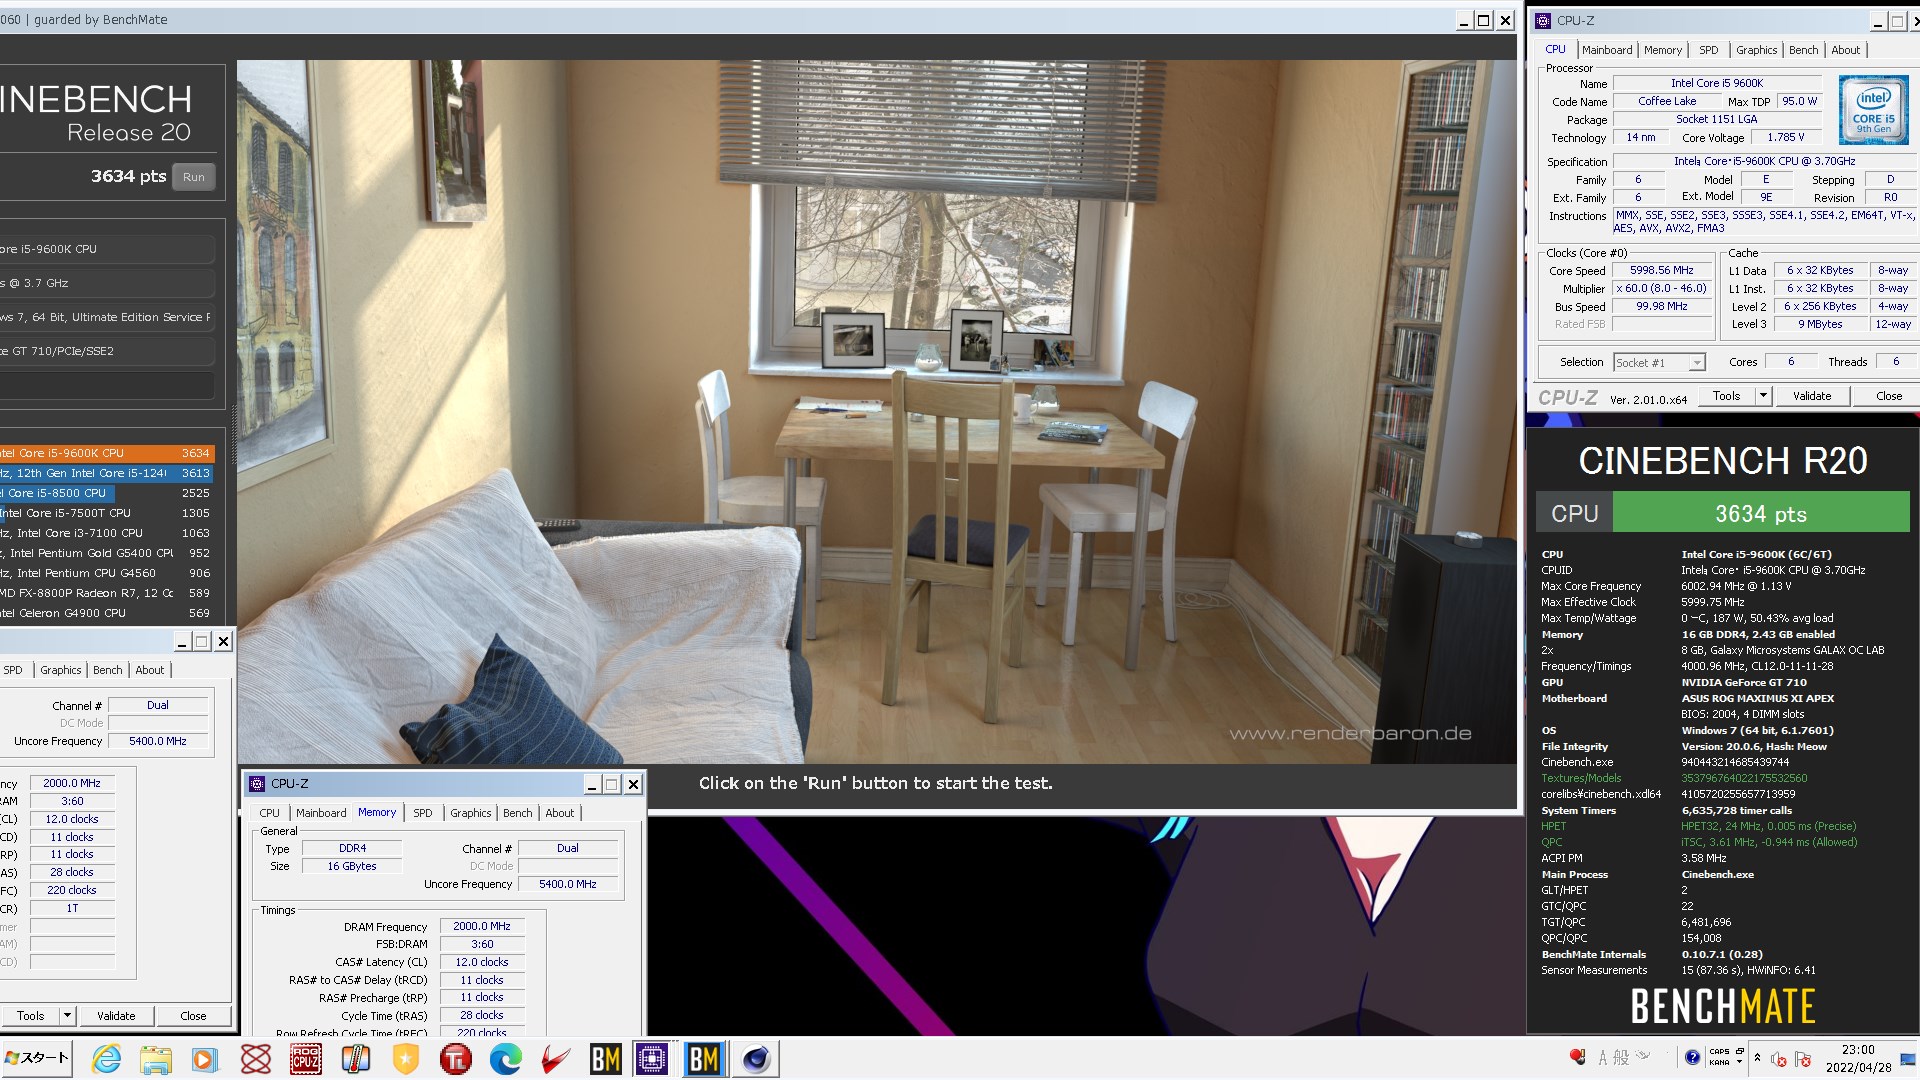This screenshot has width=1920, height=1080.
Task: Select Memory tab in top-right CPU-Z
Action: 1663,50
